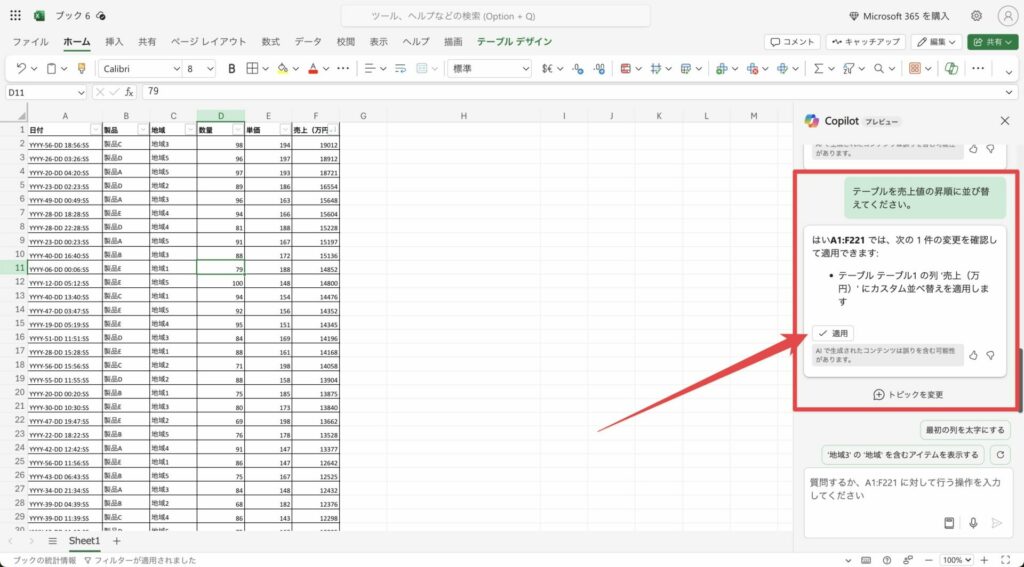Click the トピックを変更 button

(908, 395)
